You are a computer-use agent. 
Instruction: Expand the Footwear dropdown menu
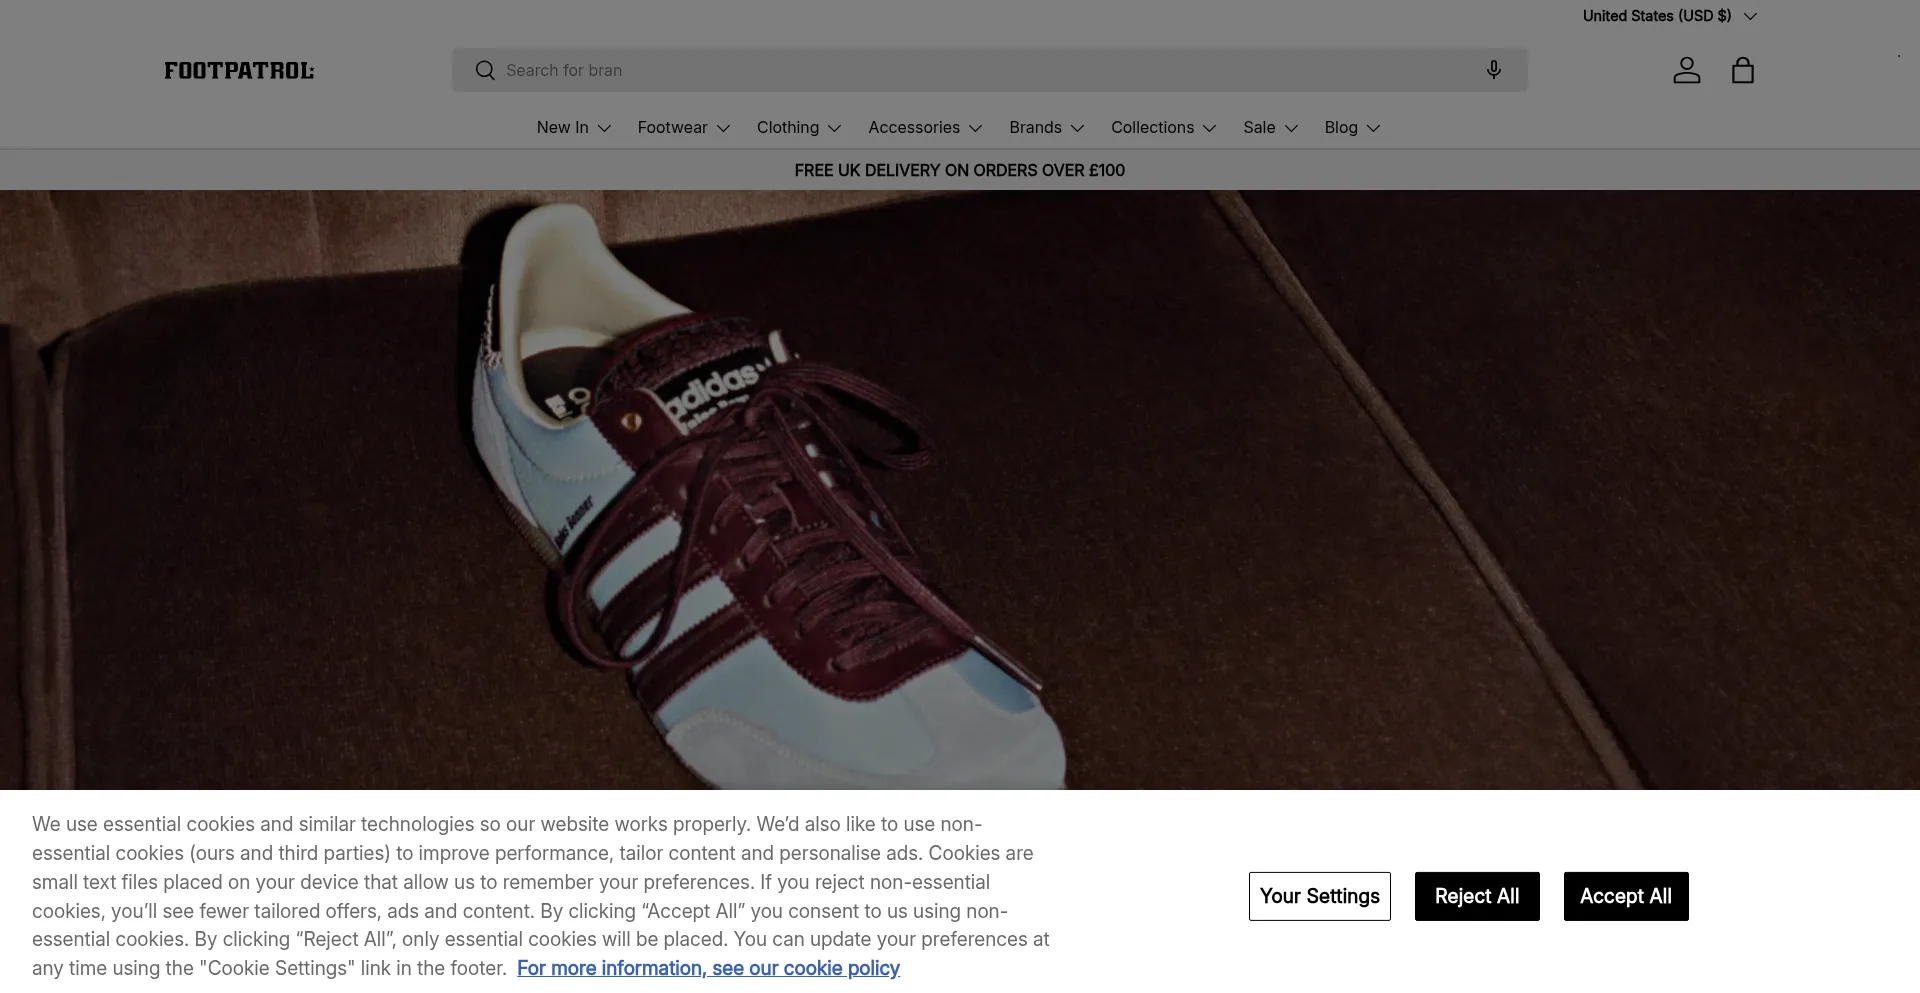click(684, 128)
